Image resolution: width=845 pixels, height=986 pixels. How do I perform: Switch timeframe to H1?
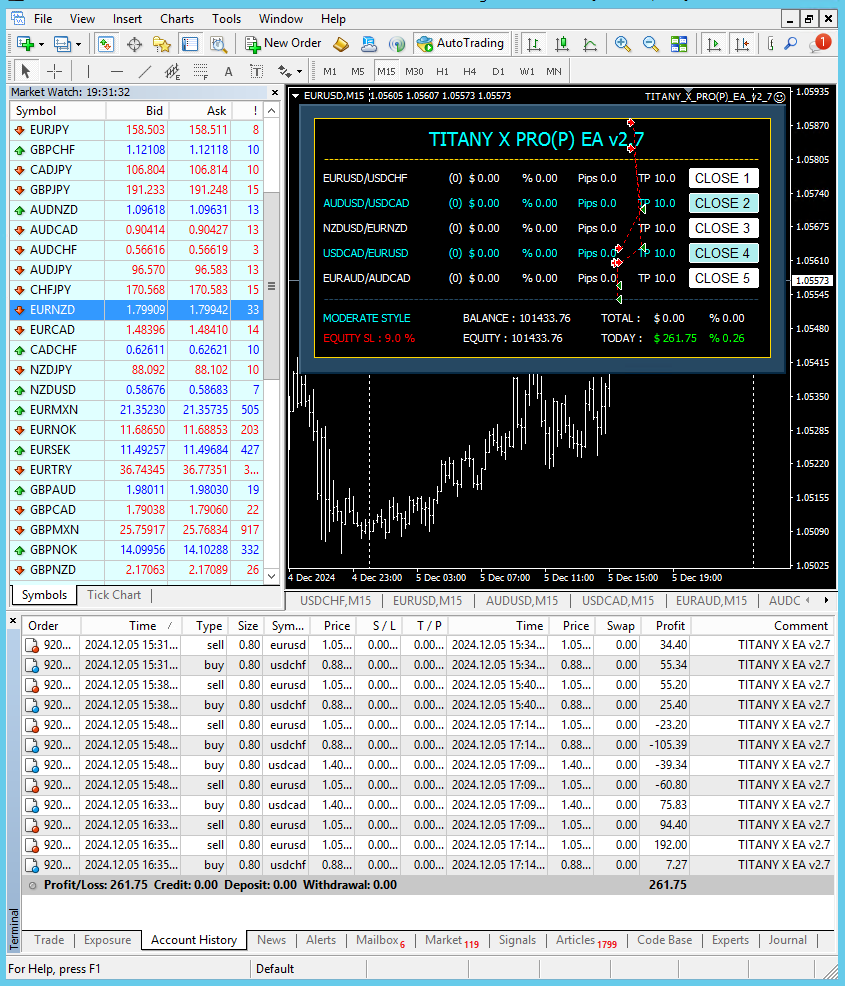(x=442, y=71)
